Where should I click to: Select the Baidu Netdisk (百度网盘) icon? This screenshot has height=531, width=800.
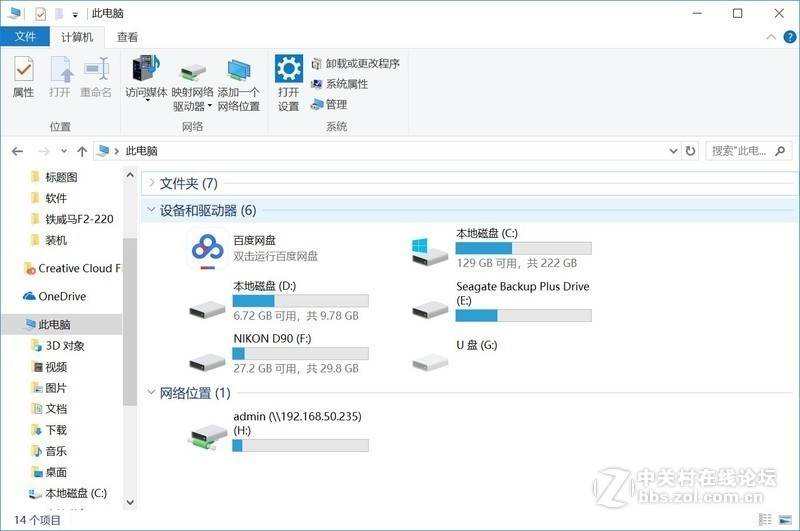pyautogui.click(x=207, y=249)
